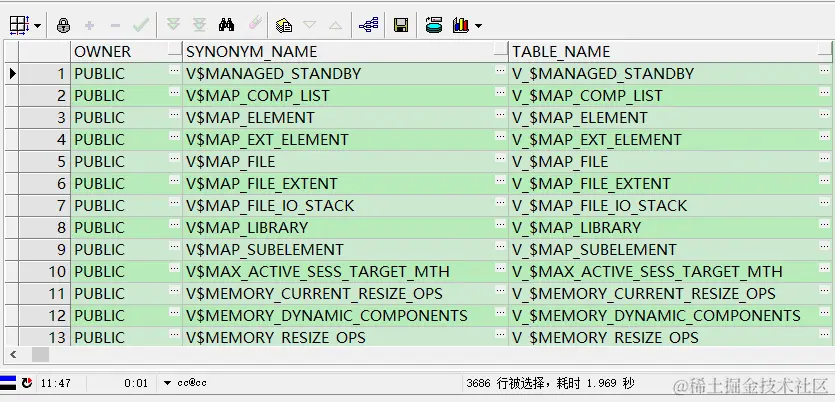This screenshot has height=402, width=835.
Task: Select row number 13 header
Action: click(44, 337)
